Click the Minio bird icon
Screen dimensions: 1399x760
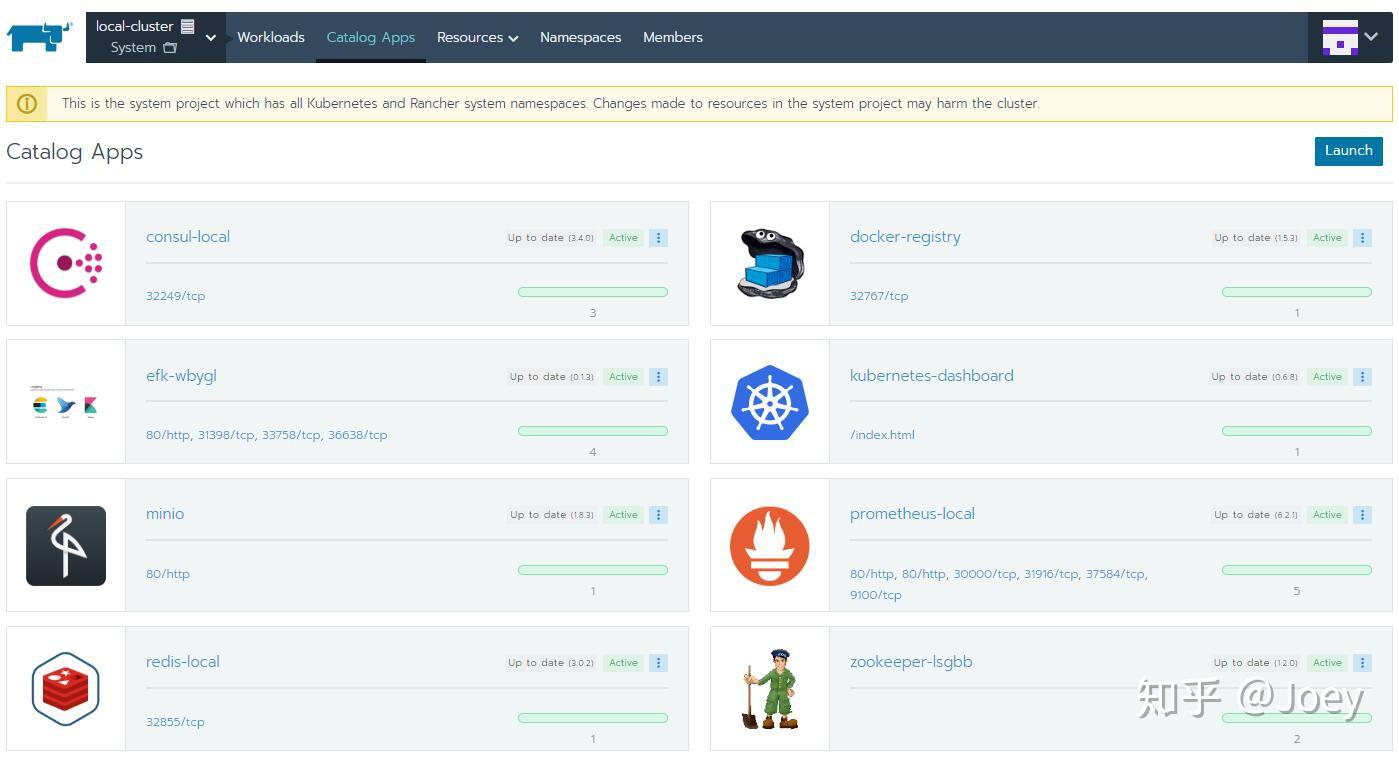coord(65,545)
